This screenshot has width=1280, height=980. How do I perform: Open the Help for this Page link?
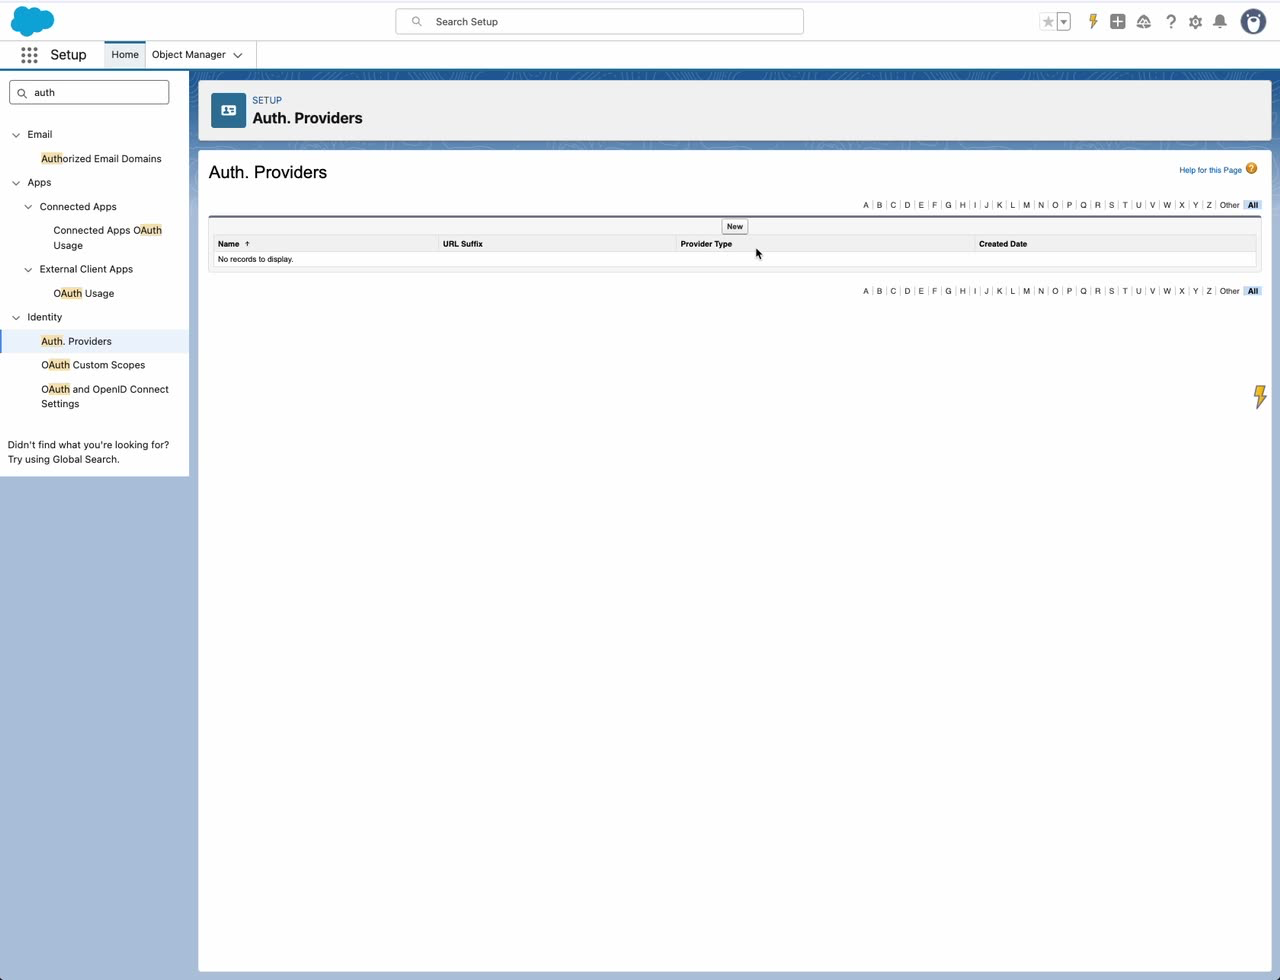coord(1210,170)
